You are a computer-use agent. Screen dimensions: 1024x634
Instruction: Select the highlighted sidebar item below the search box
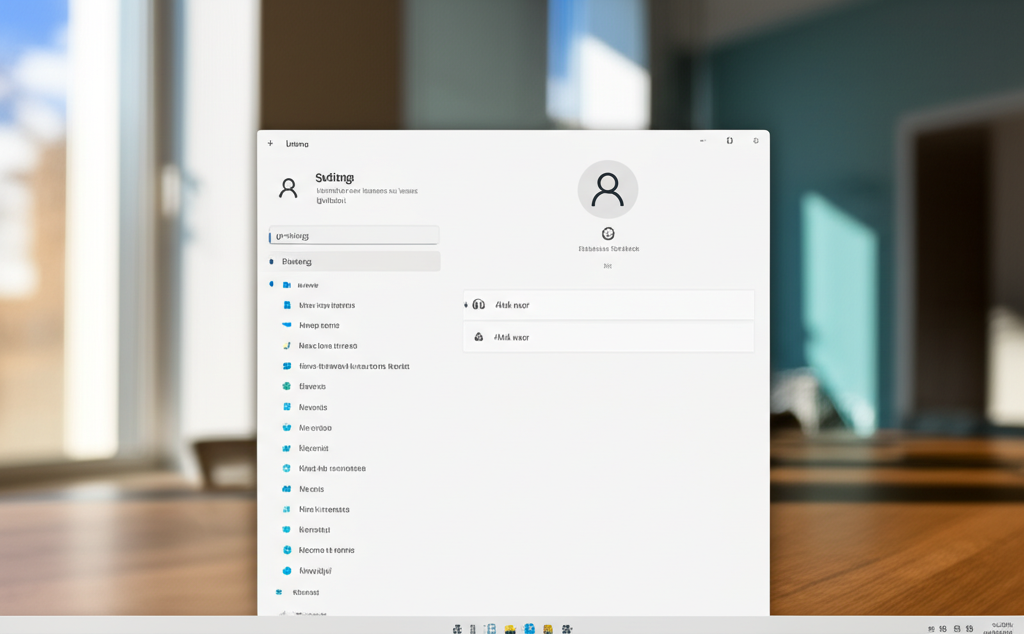(x=354, y=261)
